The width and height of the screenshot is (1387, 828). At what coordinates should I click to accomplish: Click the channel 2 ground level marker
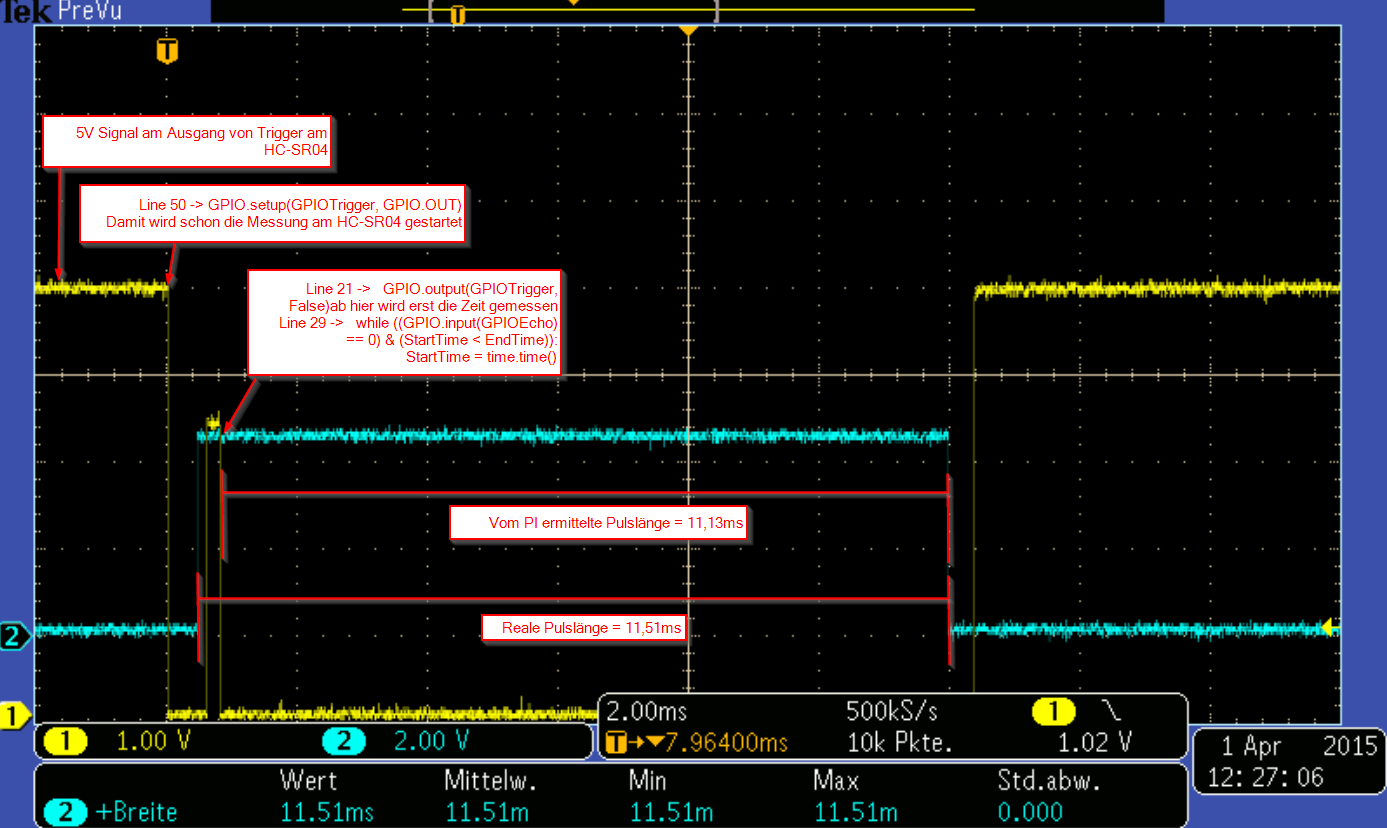point(14,636)
